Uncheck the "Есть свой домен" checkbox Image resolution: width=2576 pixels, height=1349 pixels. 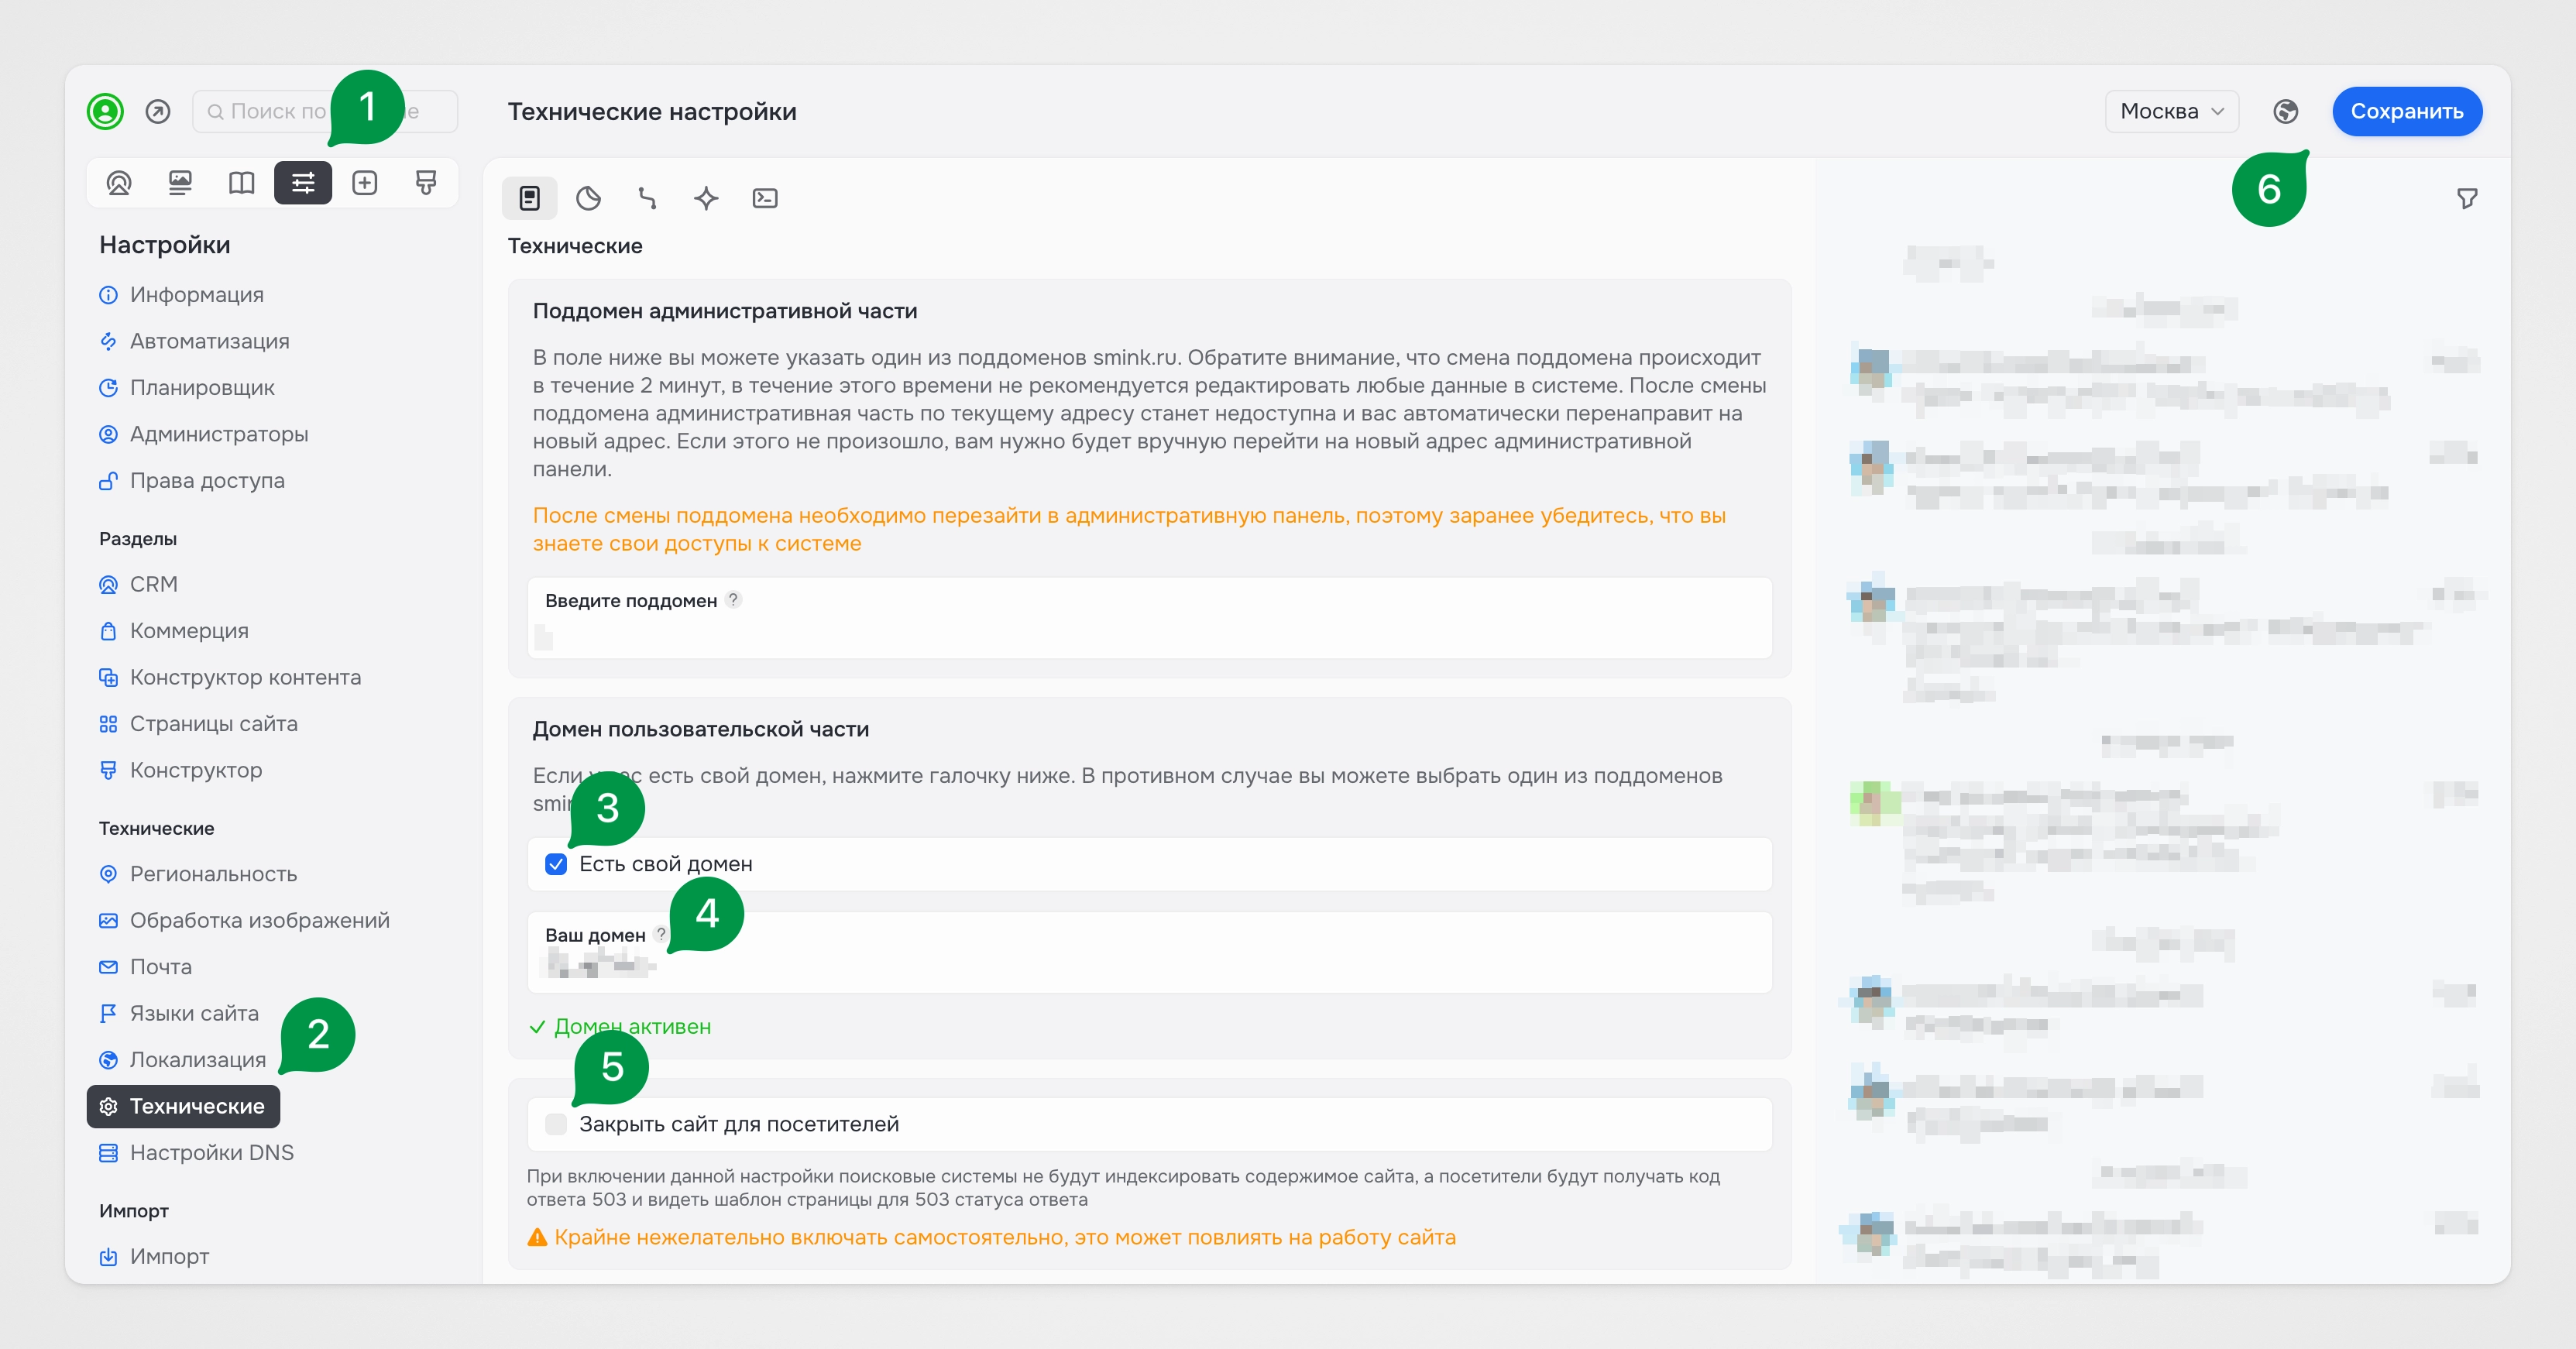pyautogui.click(x=556, y=864)
